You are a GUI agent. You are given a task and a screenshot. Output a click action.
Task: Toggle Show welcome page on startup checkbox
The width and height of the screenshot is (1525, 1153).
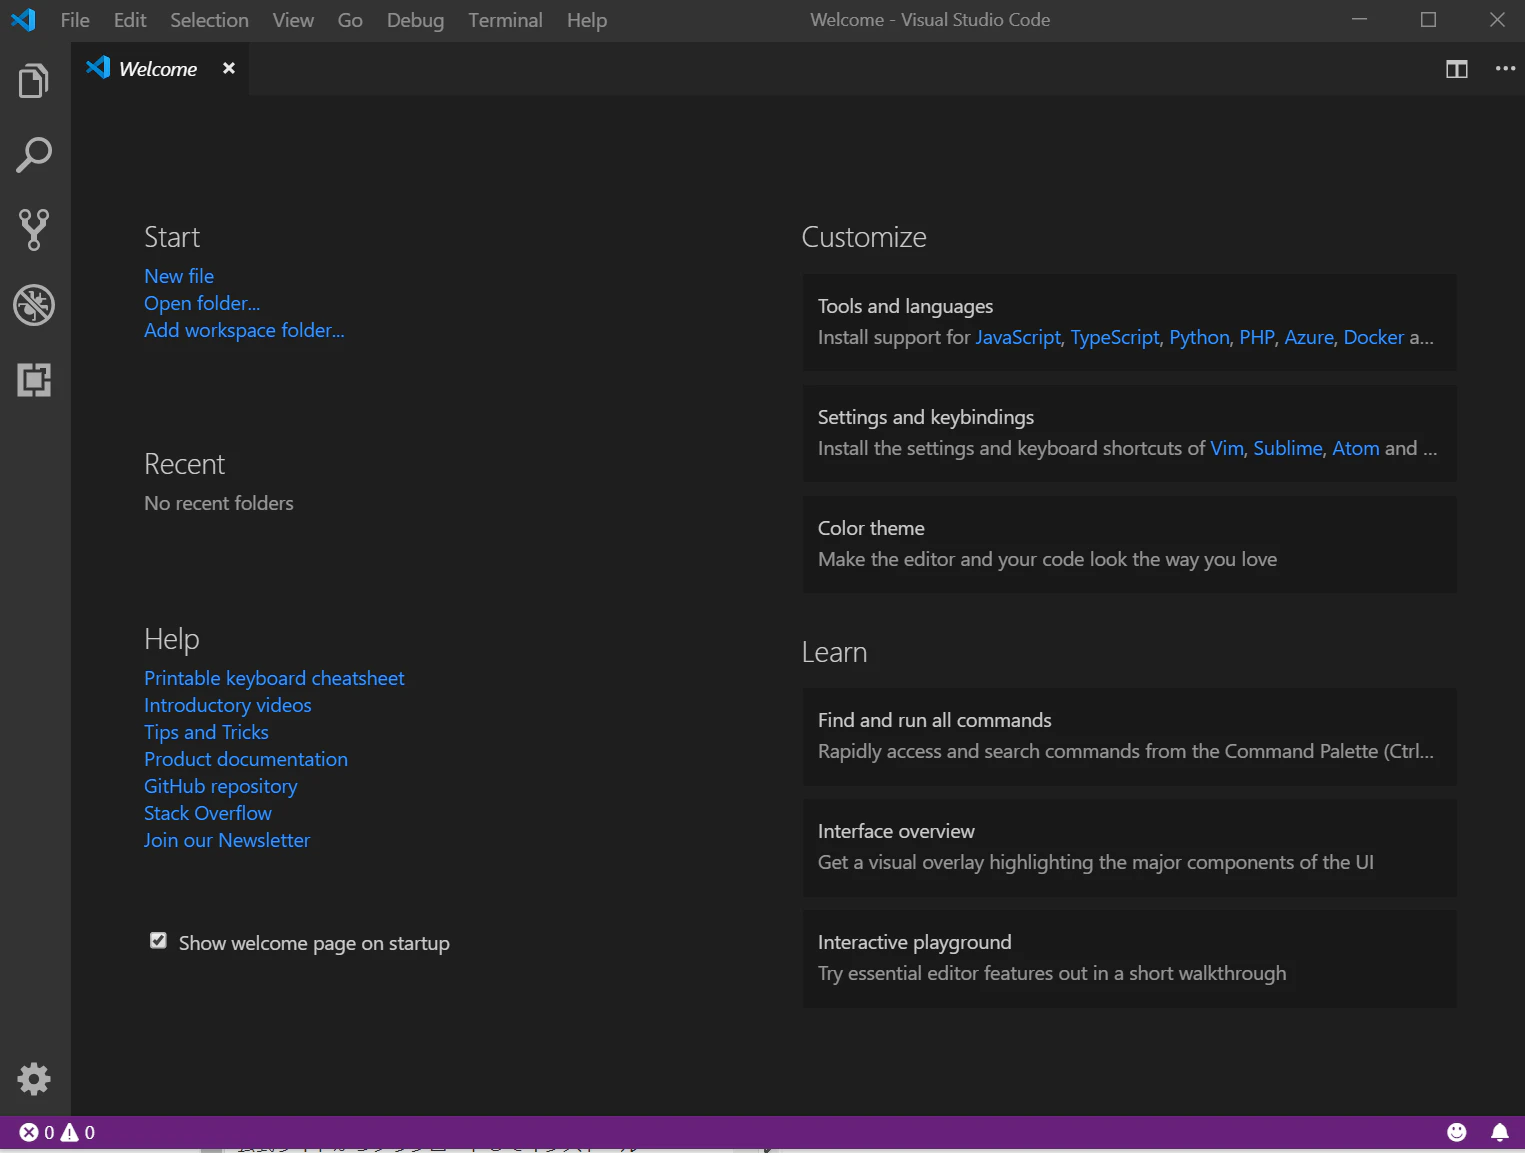pos(158,940)
